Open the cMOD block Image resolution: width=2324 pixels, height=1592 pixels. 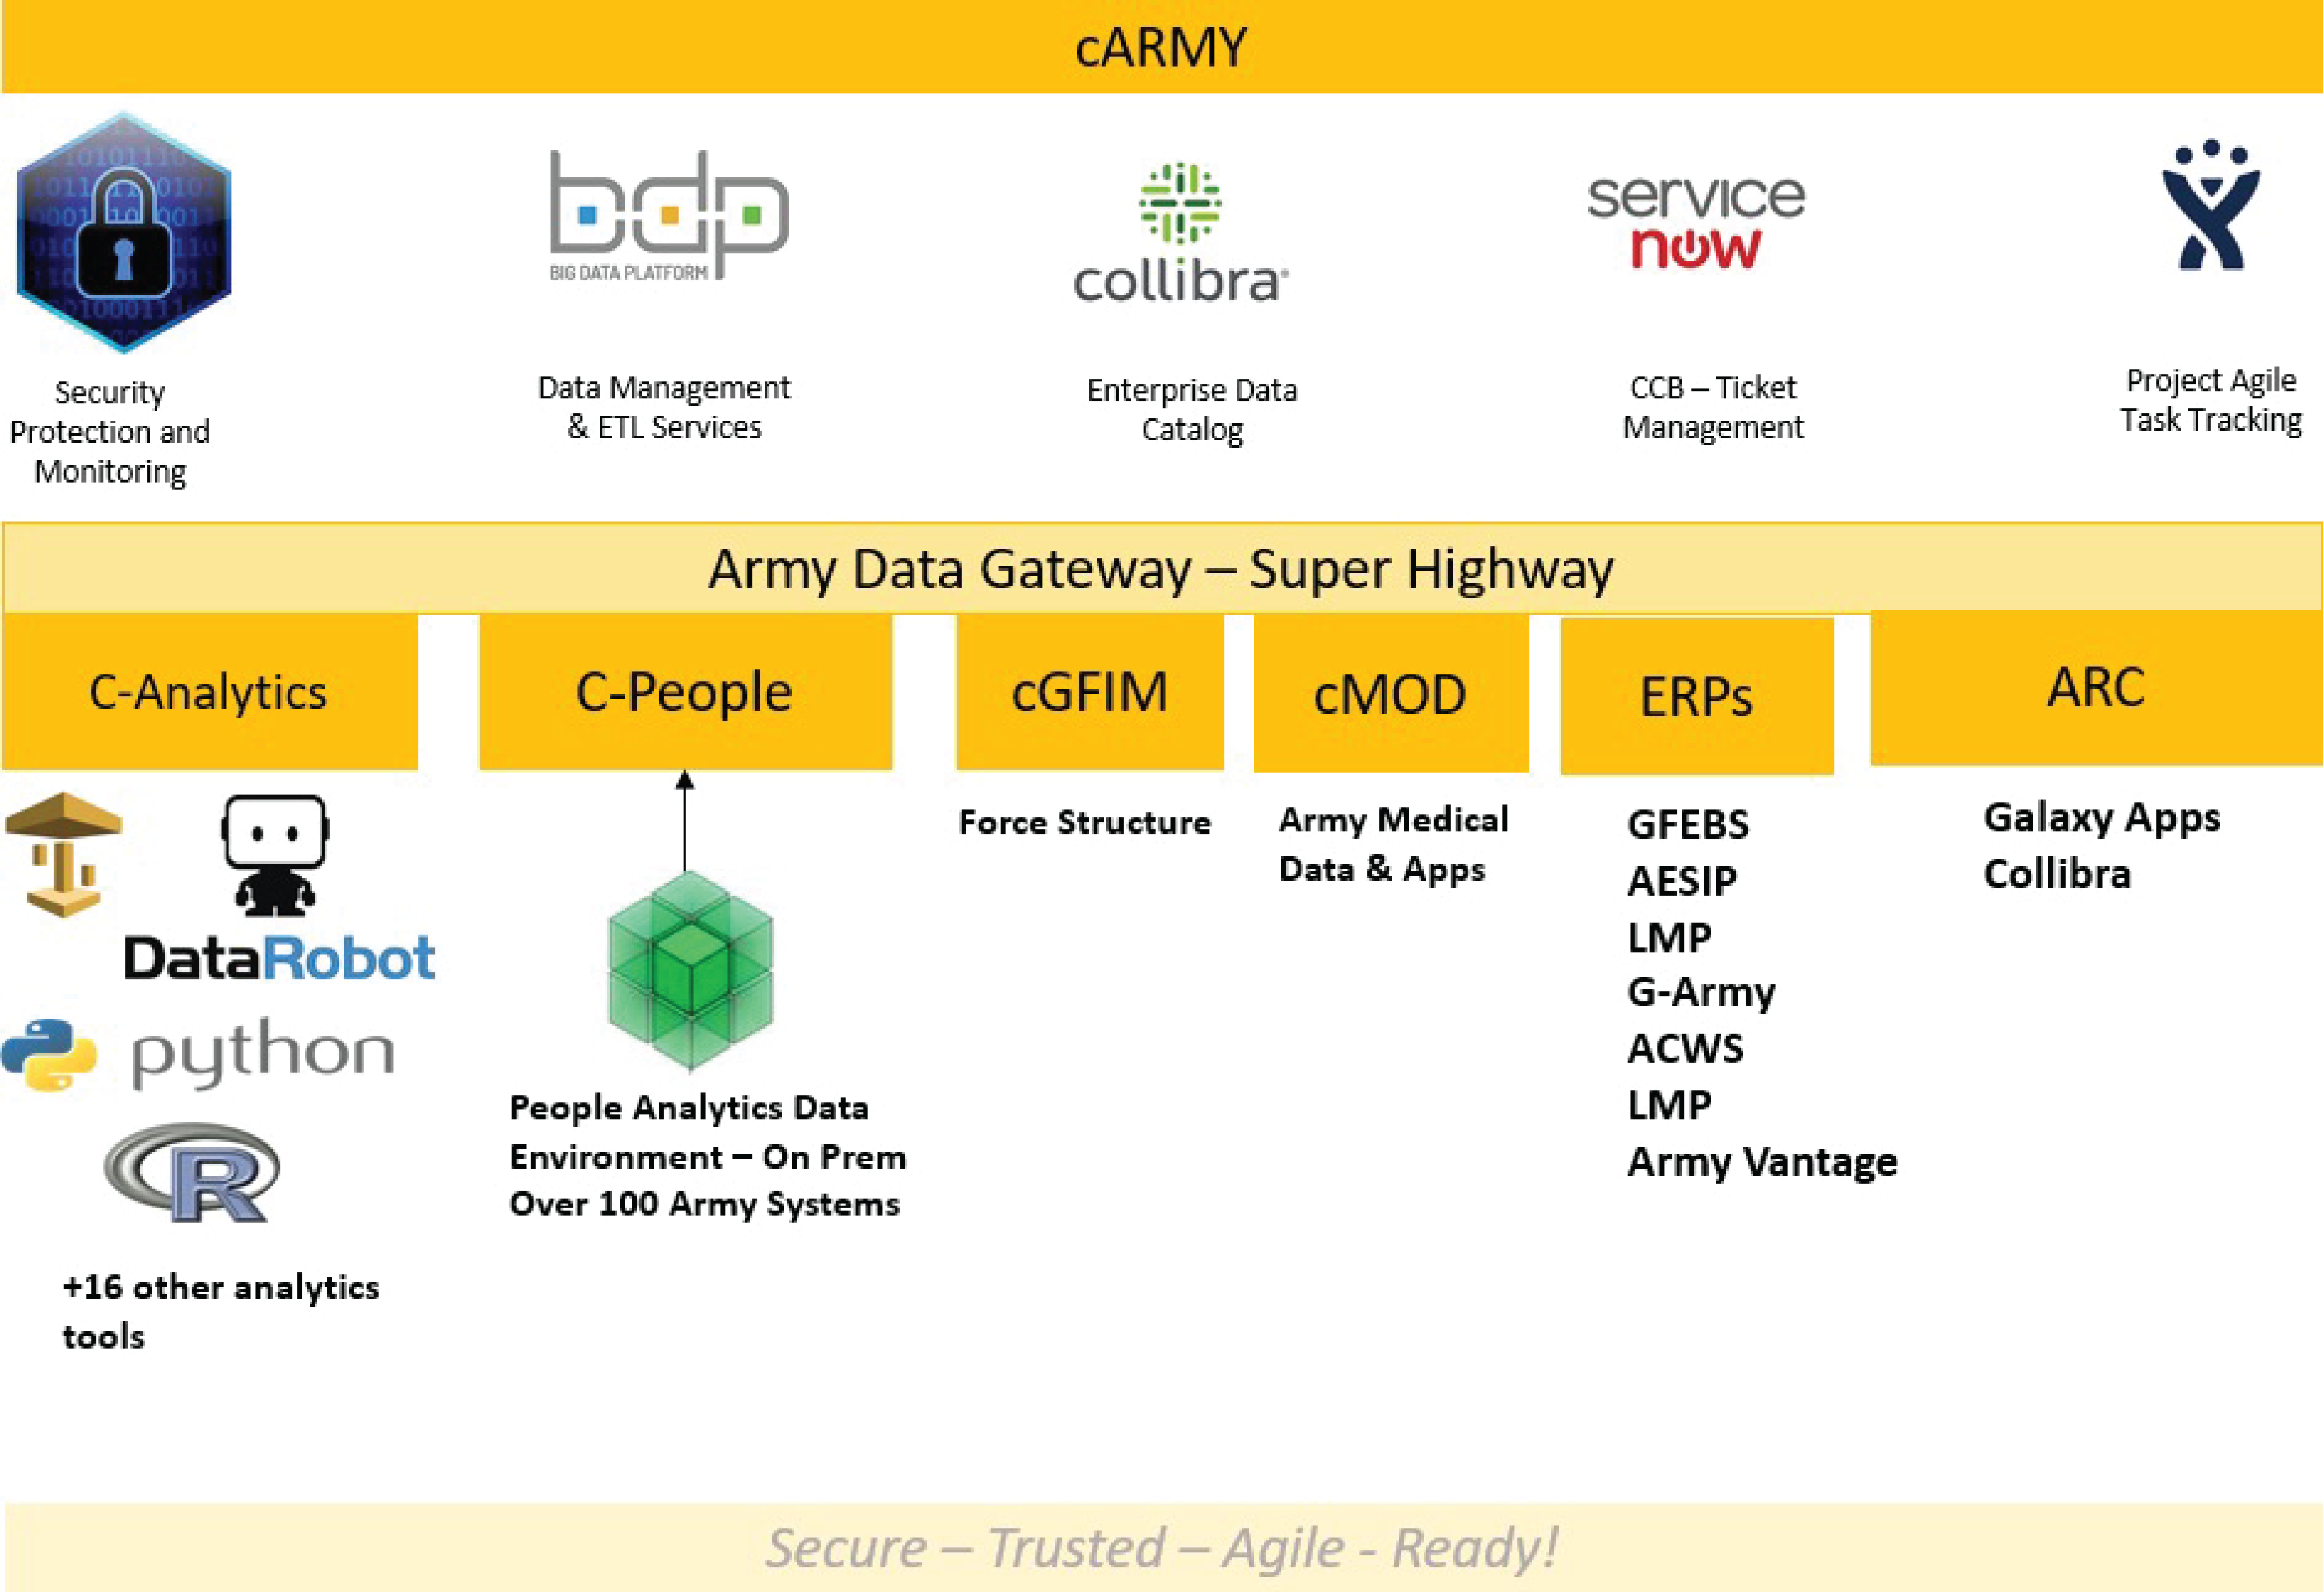1391,693
